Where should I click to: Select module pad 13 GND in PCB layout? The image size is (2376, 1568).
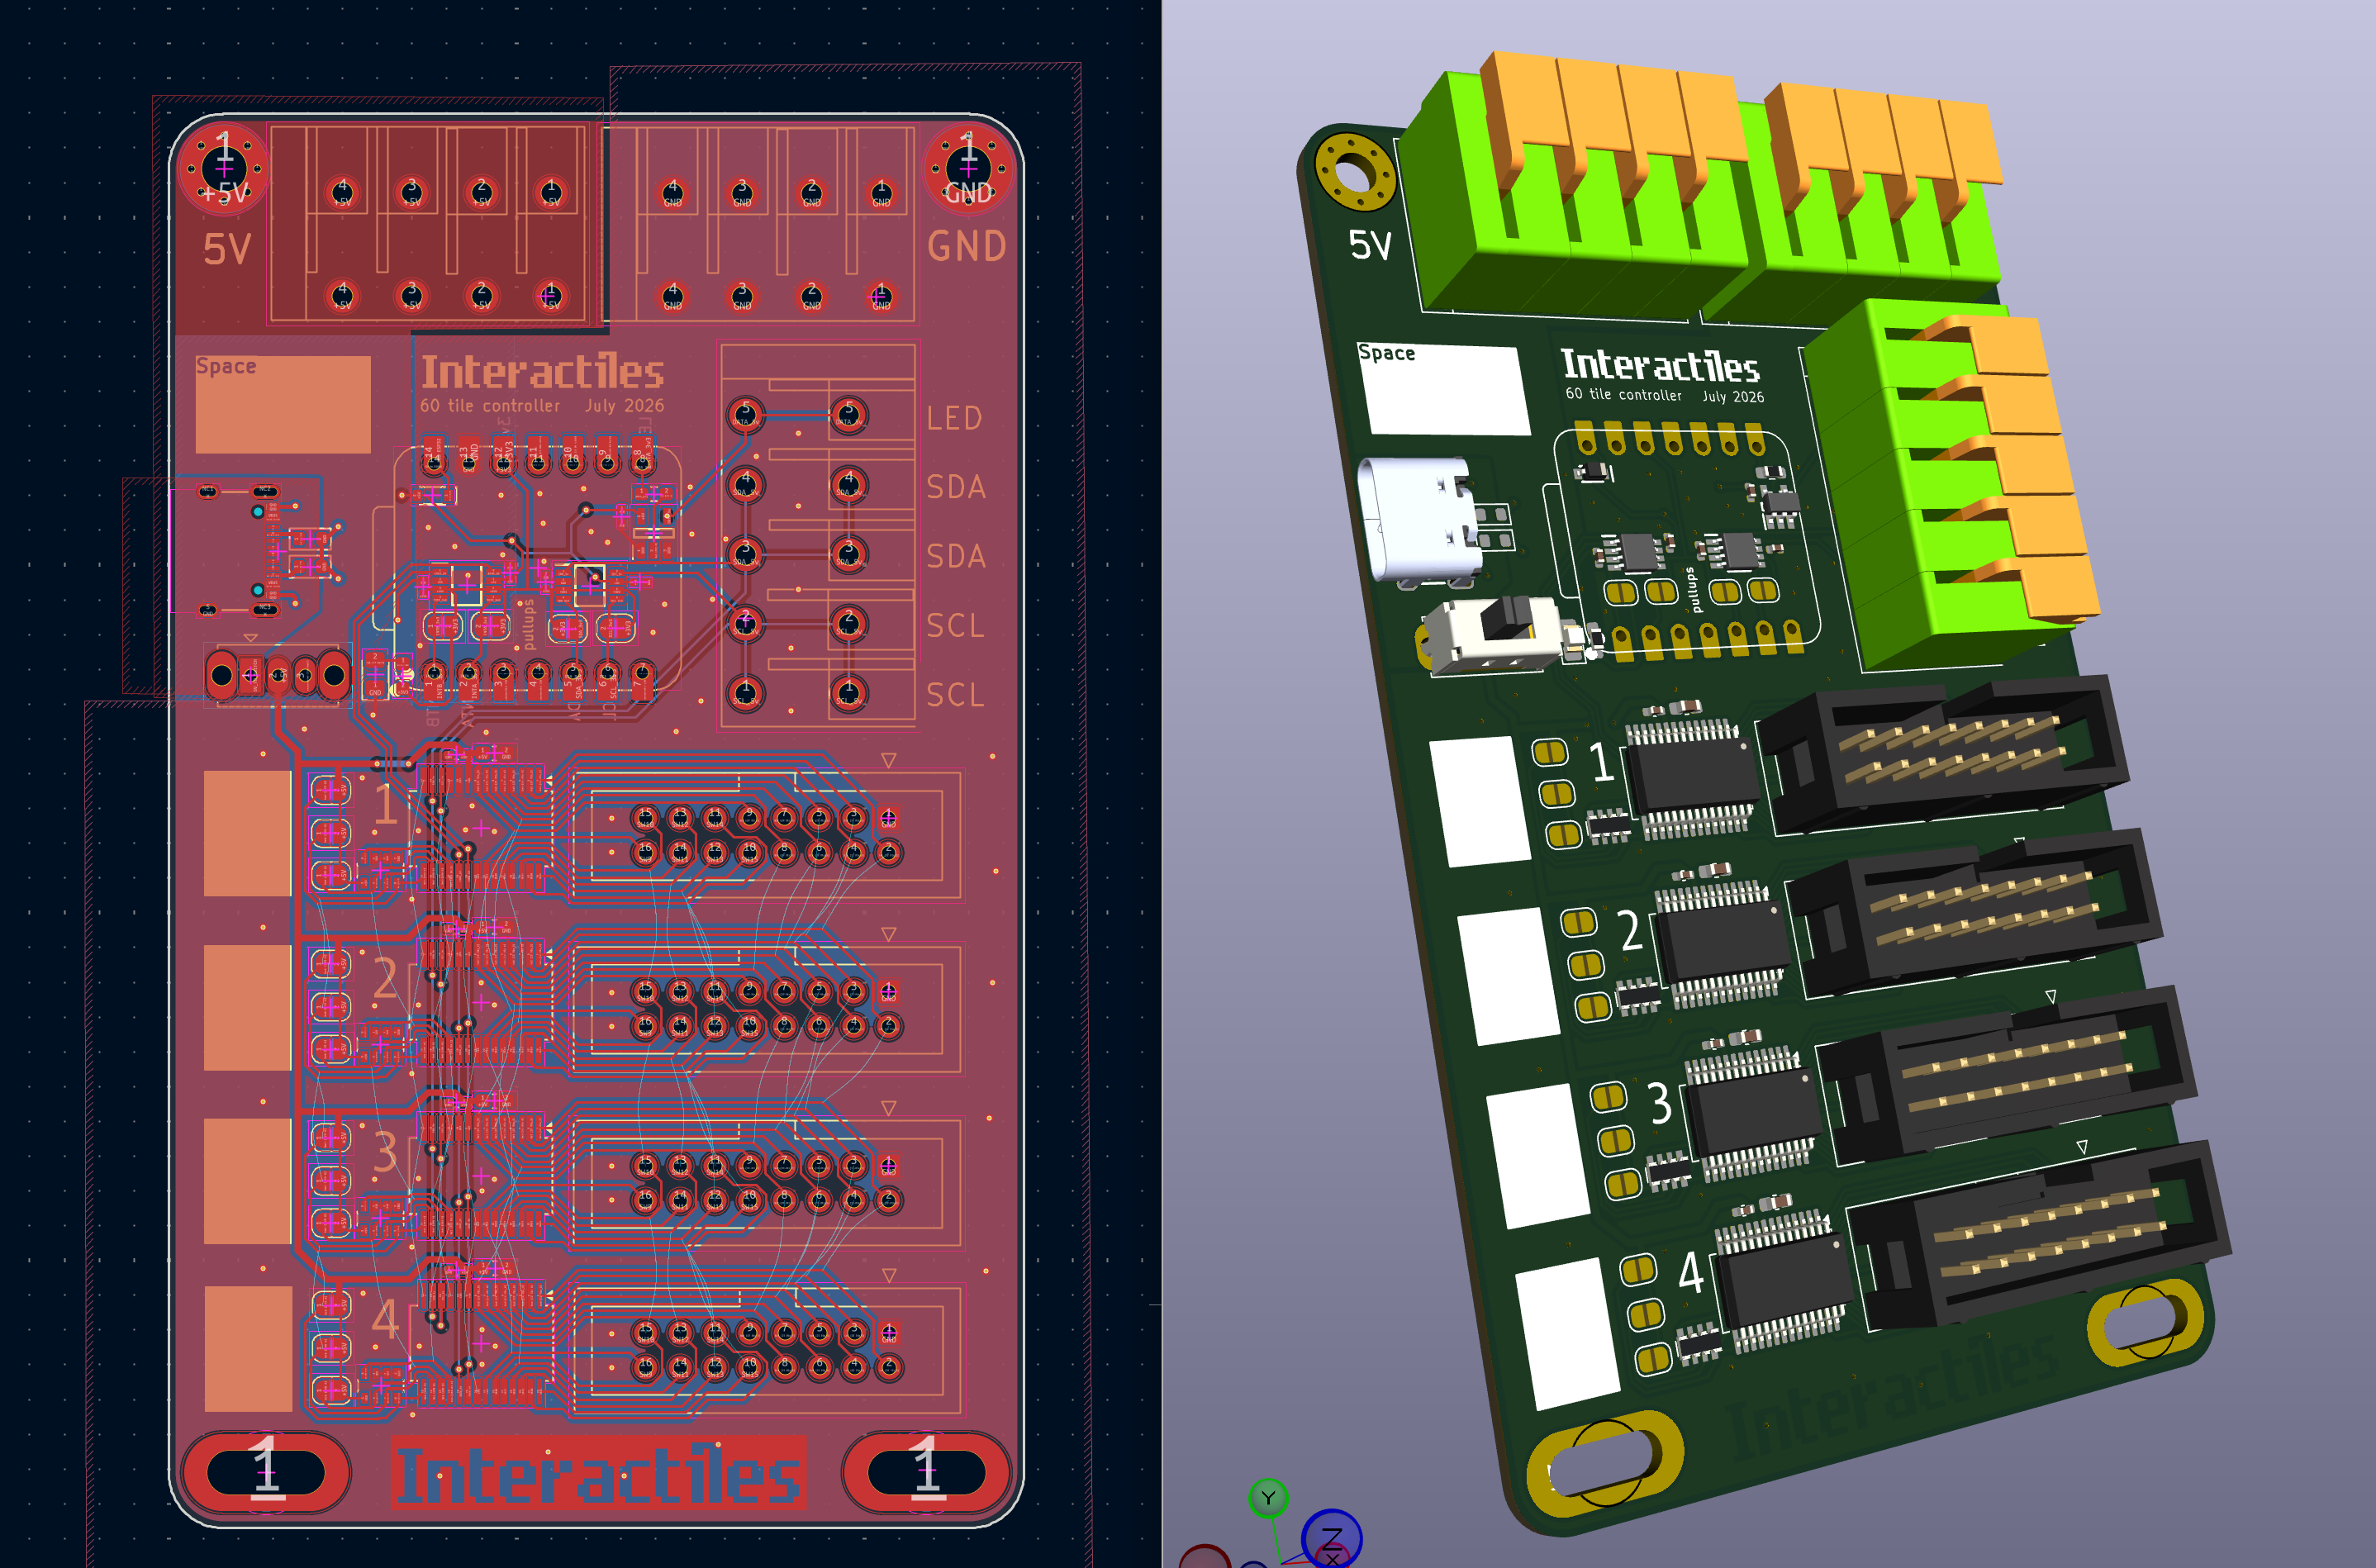pos(468,458)
